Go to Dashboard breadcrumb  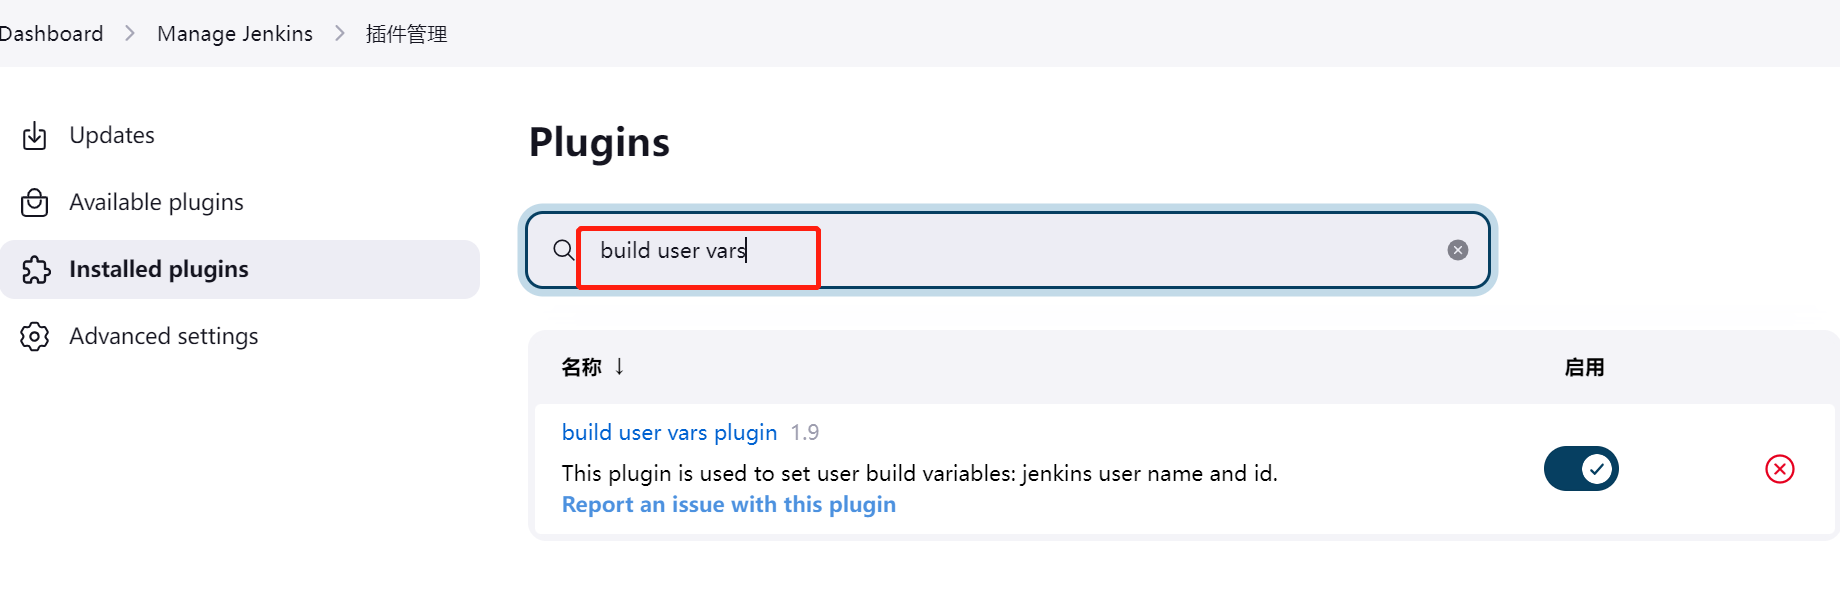tap(51, 34)
